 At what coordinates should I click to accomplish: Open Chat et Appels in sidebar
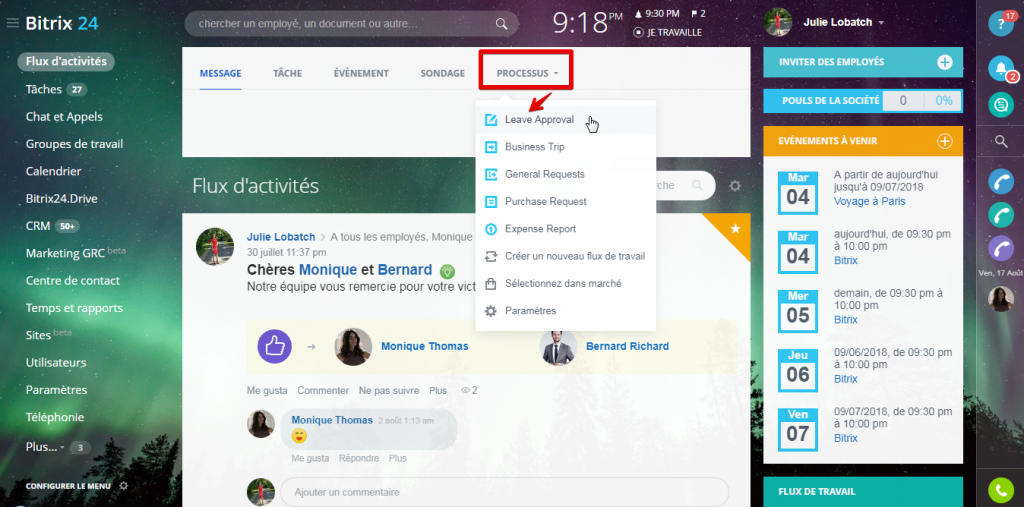pyautogui.click(x=64, y=117)
